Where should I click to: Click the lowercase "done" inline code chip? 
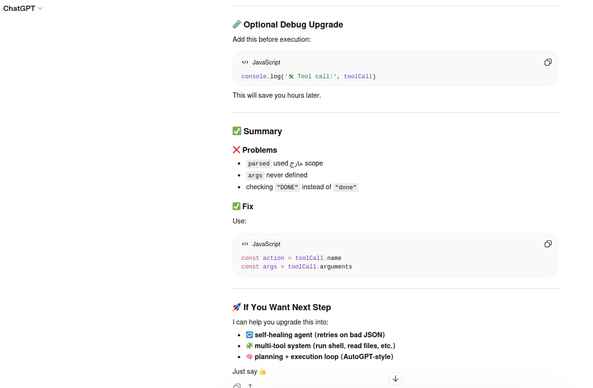(x=346, y=187)
